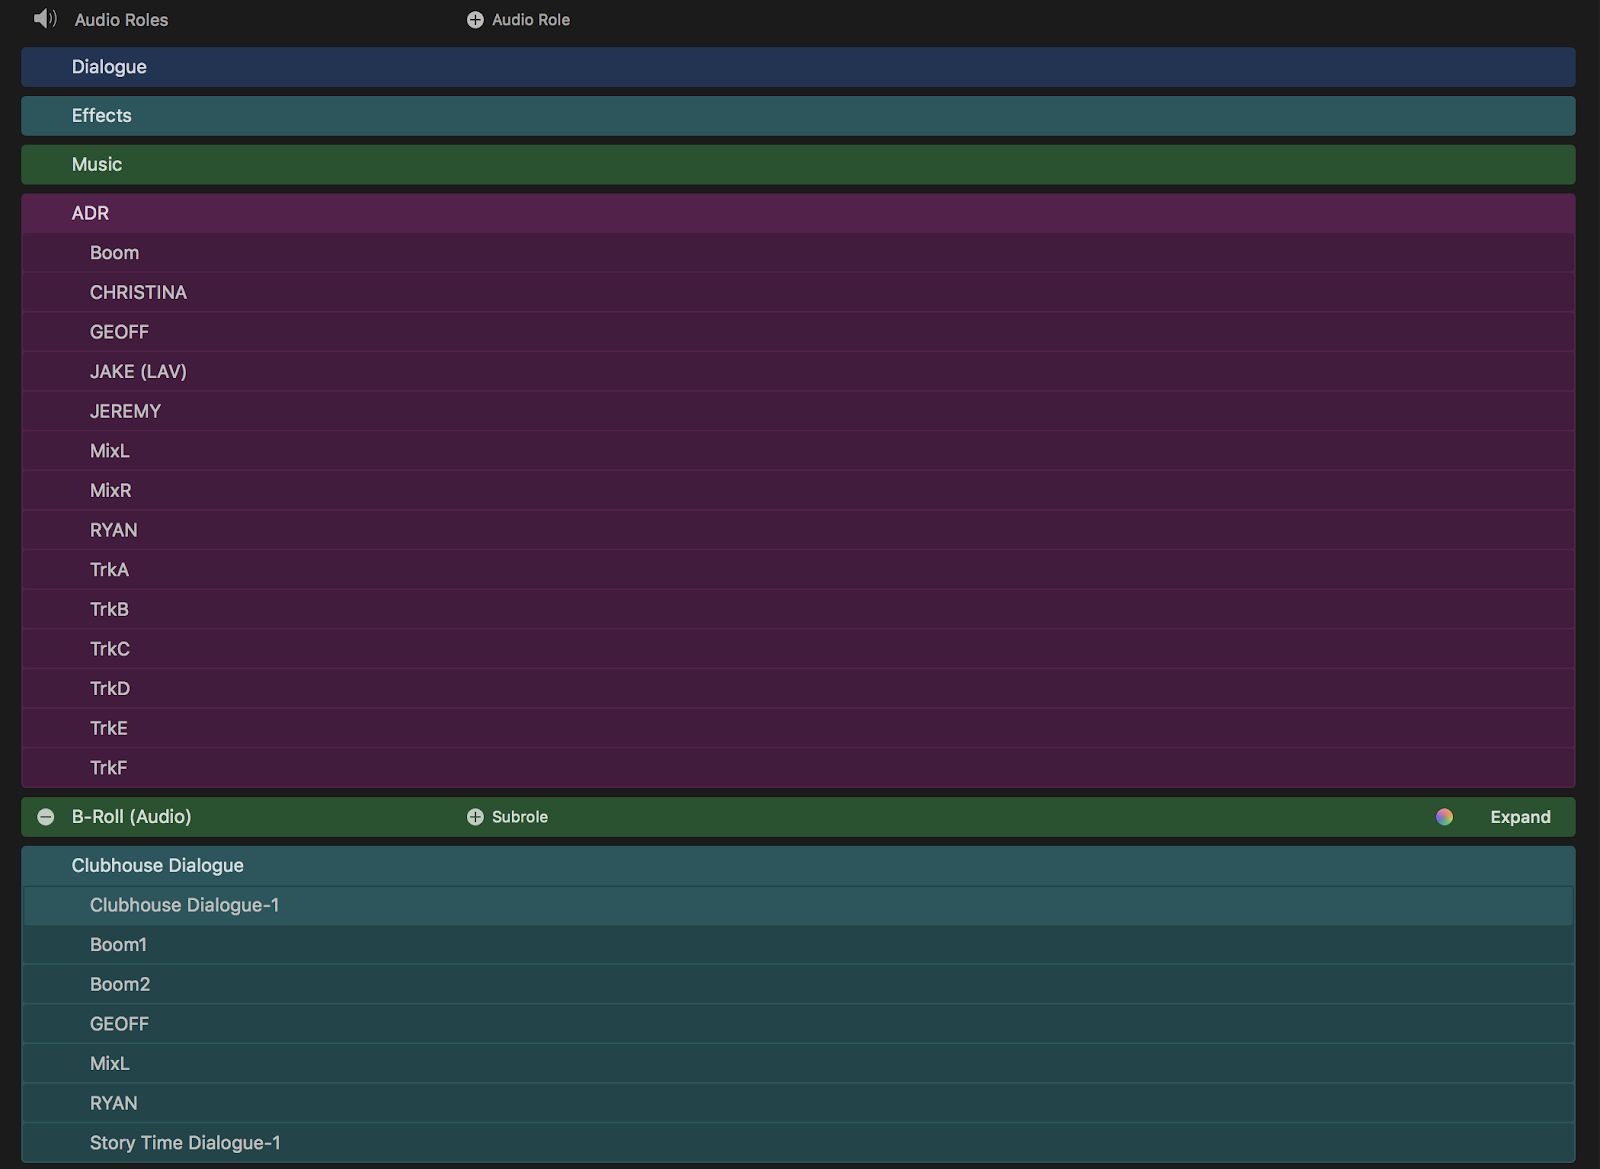This screenshot has width=1600, height=1169.
Task: Select the JAKE (LAV) subrole
Action: click(798, 372)
